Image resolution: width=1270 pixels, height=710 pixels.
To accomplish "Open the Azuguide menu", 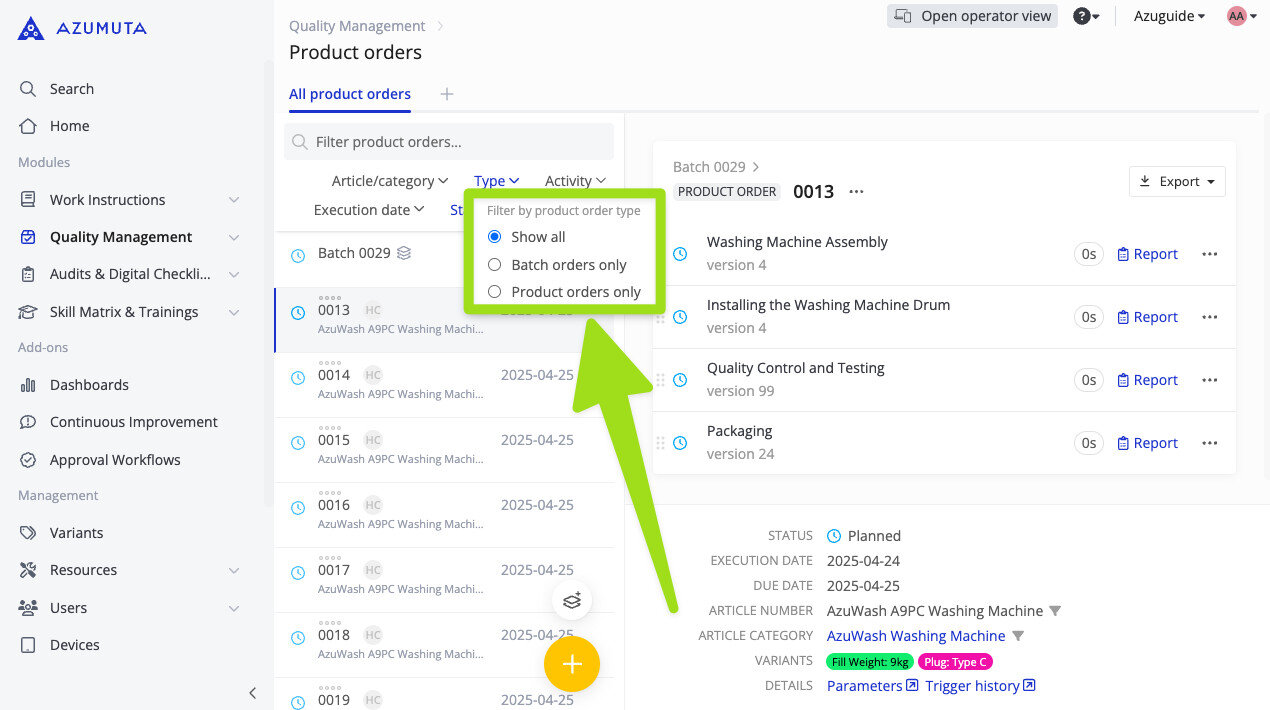I will (1168, 16).
